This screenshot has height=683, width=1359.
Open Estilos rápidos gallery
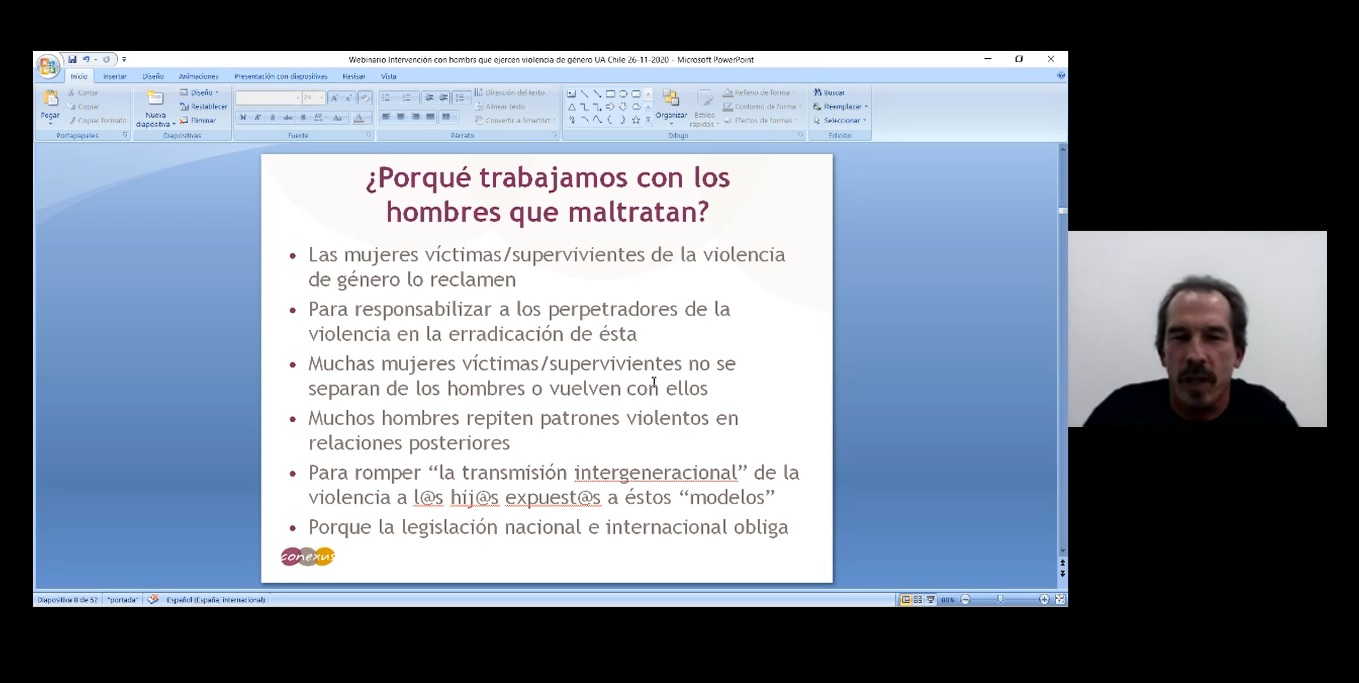tap(704, 109)
